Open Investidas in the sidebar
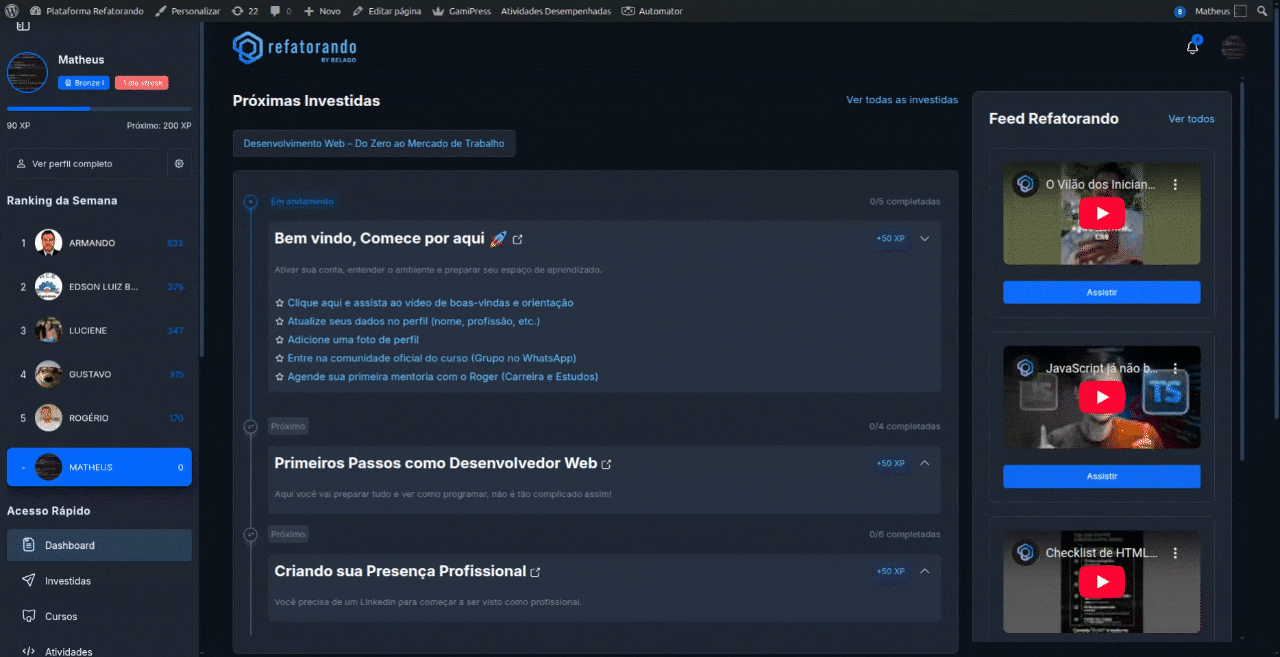Screen dimensions: 1280x657 pyautogui.click(x=68, y=581)
